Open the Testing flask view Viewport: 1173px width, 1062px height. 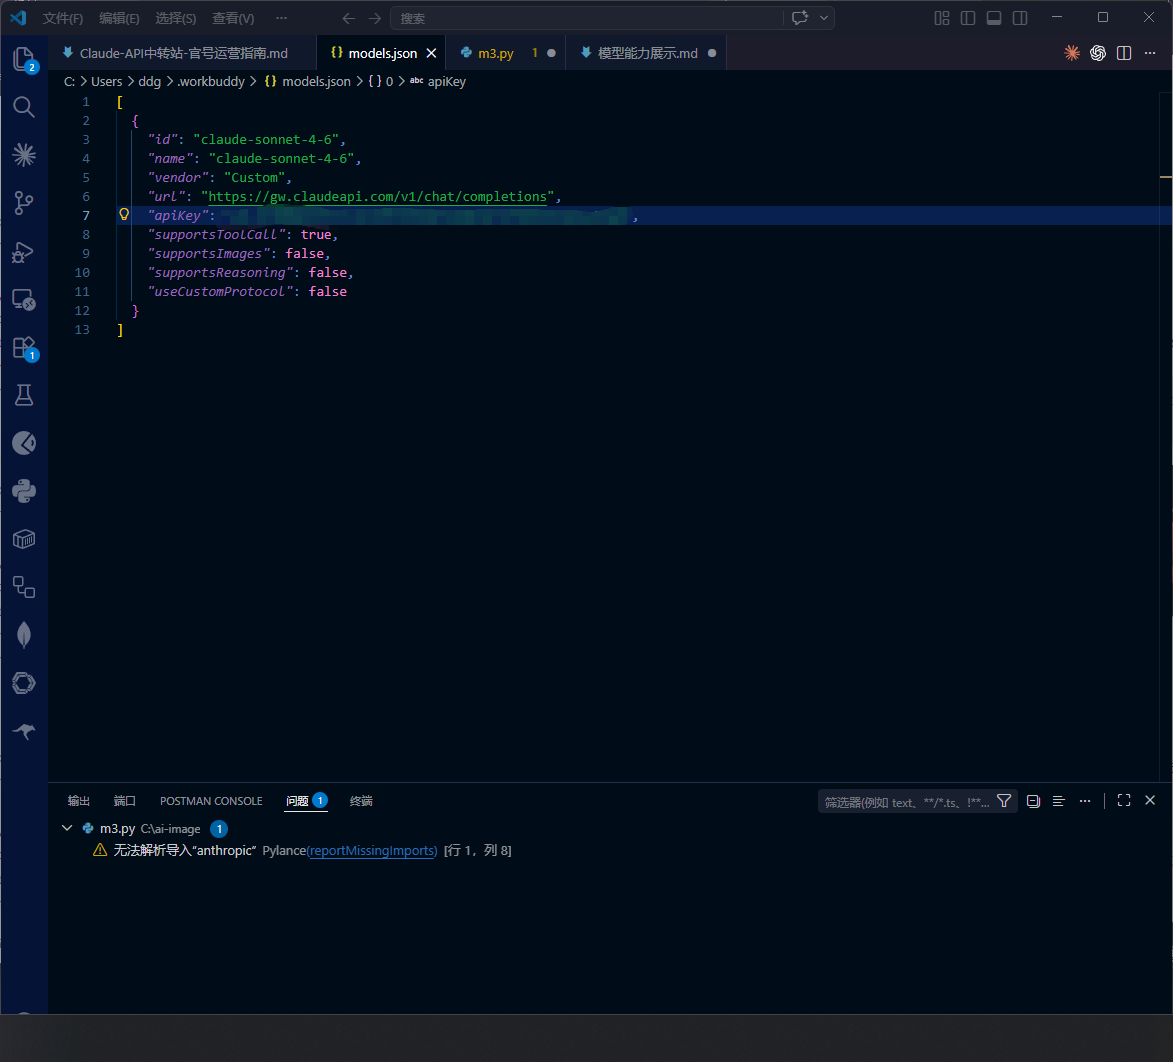pyautogui.click(x=24, y=395)
